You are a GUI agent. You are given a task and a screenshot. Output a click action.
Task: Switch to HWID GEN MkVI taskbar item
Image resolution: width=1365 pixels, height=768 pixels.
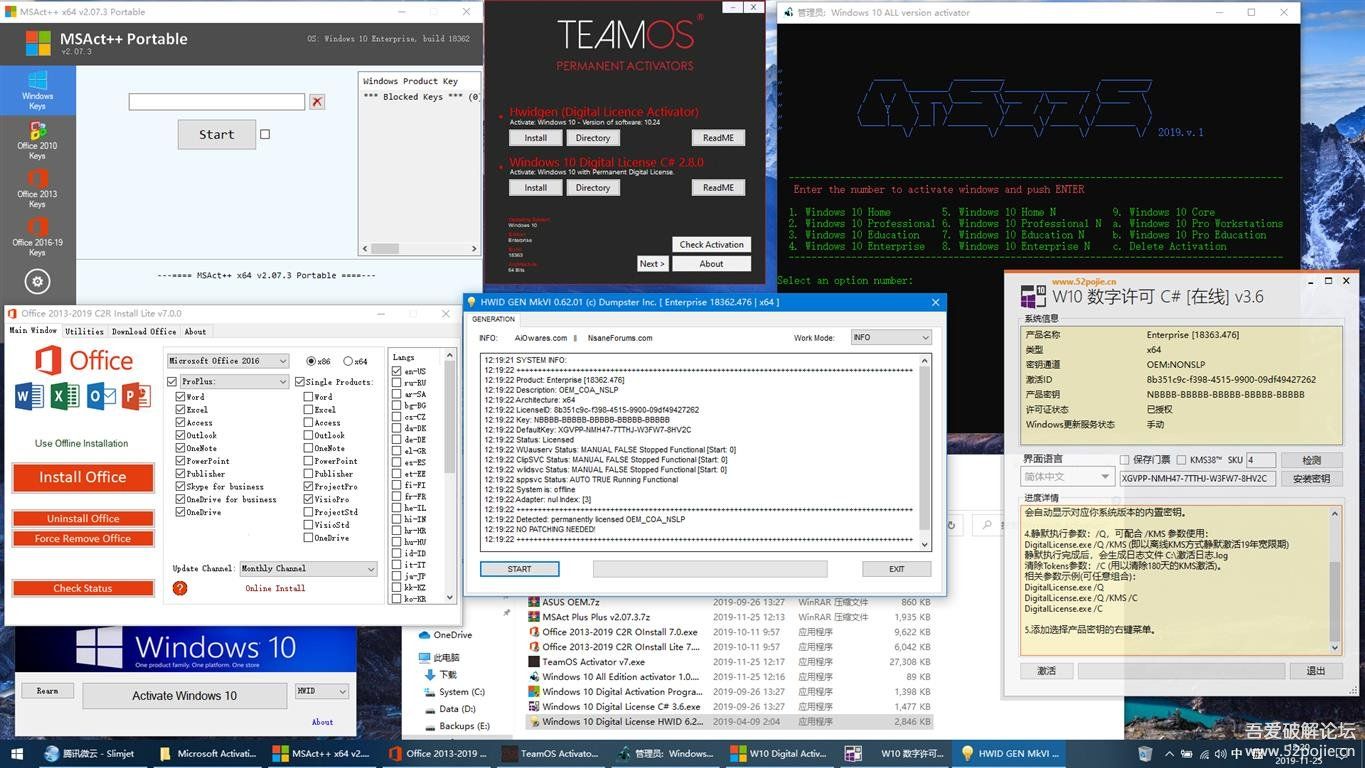coord(1008,753)
